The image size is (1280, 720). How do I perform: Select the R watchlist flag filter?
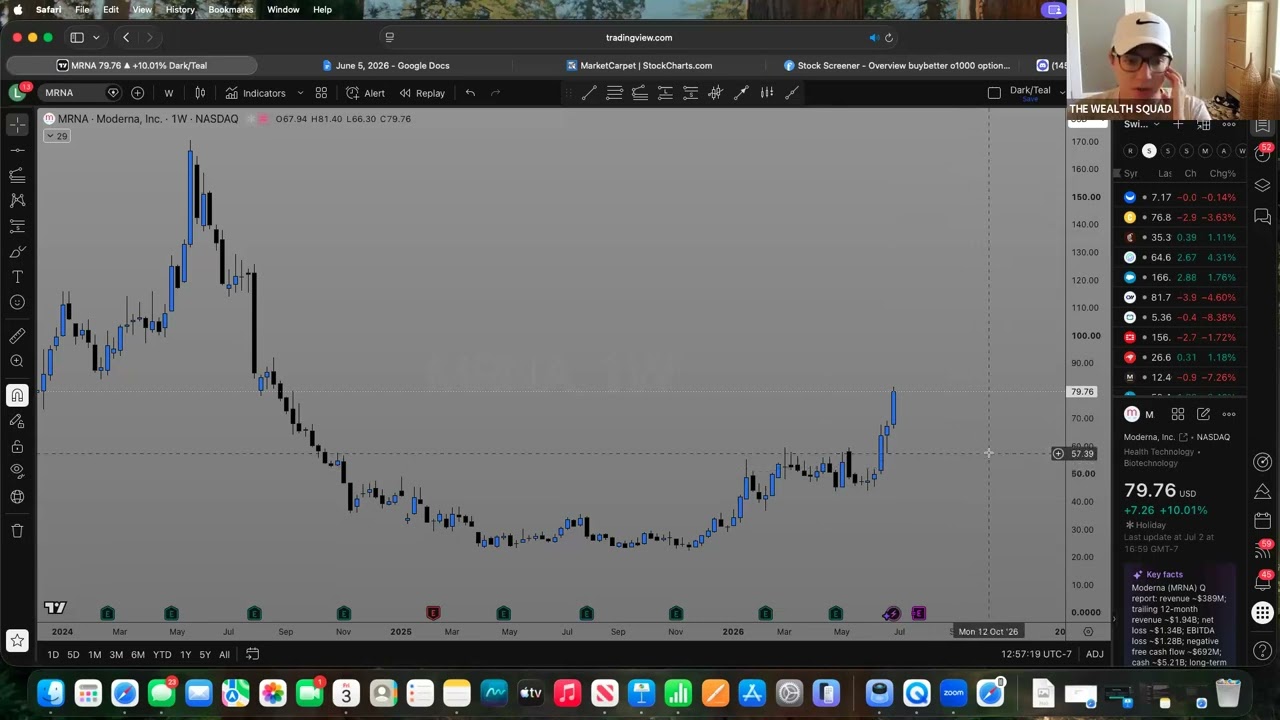pyautogui.click(x=1130, y=151)
